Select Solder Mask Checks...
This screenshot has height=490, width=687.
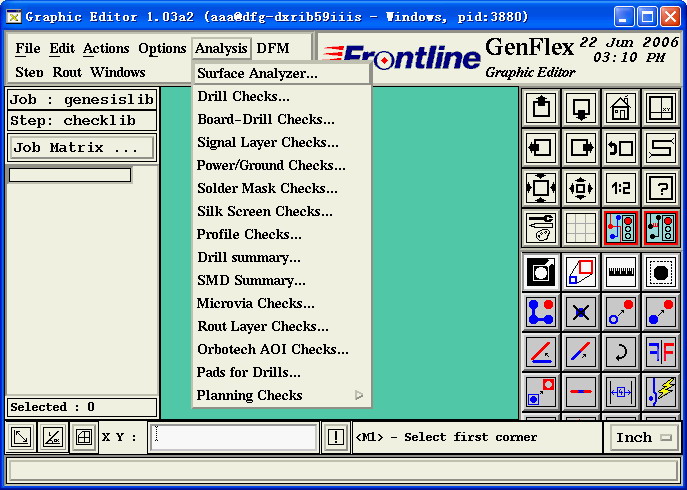coord(282,188)
